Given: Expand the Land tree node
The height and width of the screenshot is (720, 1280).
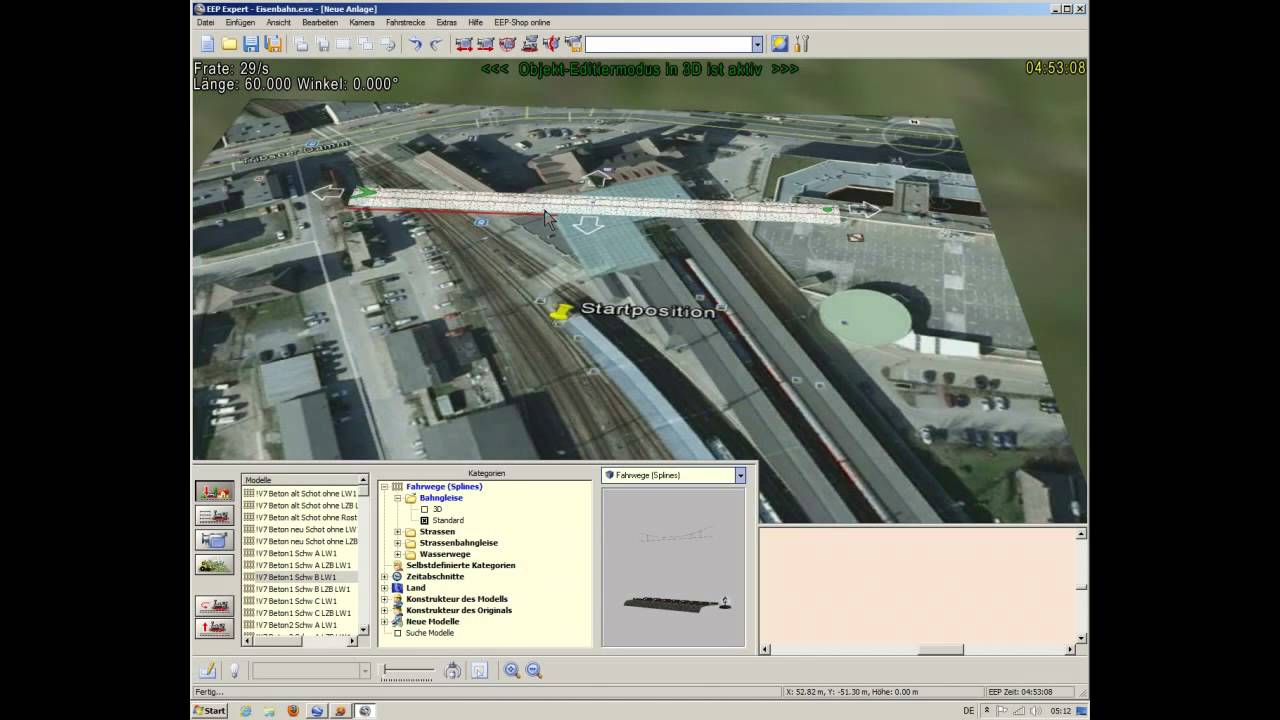Looking at the screenshot, I should [x=384, y=588].
